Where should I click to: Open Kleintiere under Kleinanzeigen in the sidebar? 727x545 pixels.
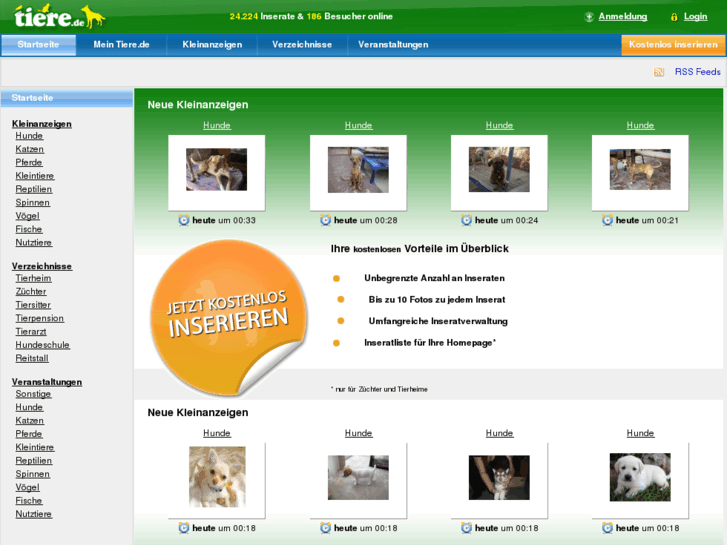click(x=35, y=176)
